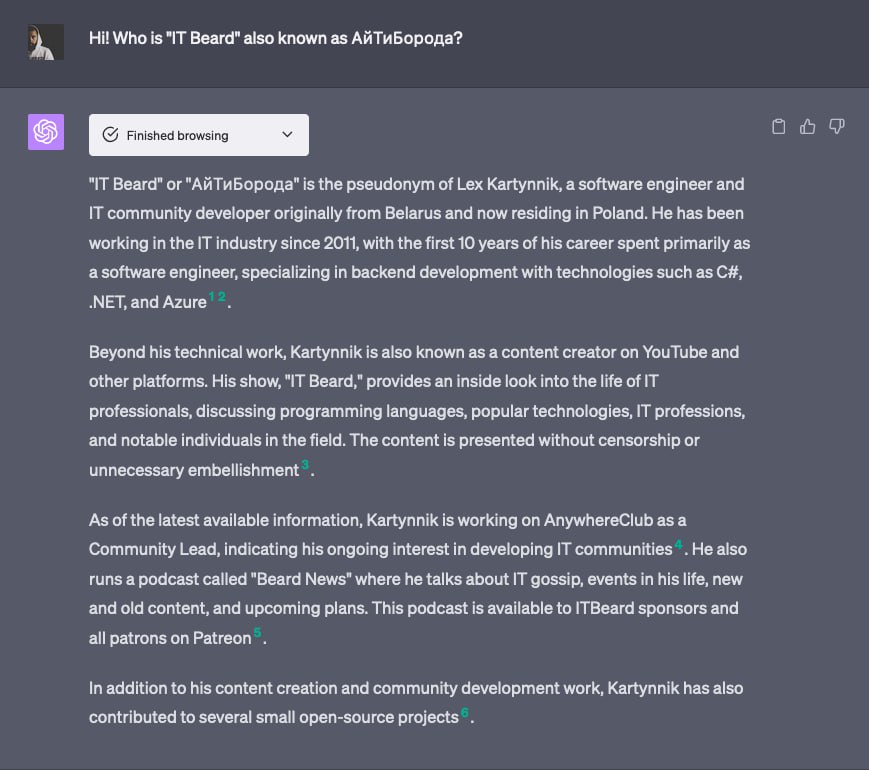Give the answer a thumbs up
Image resolution: width=869 pixels, height=770 pixels.
[x=808, y=127]
